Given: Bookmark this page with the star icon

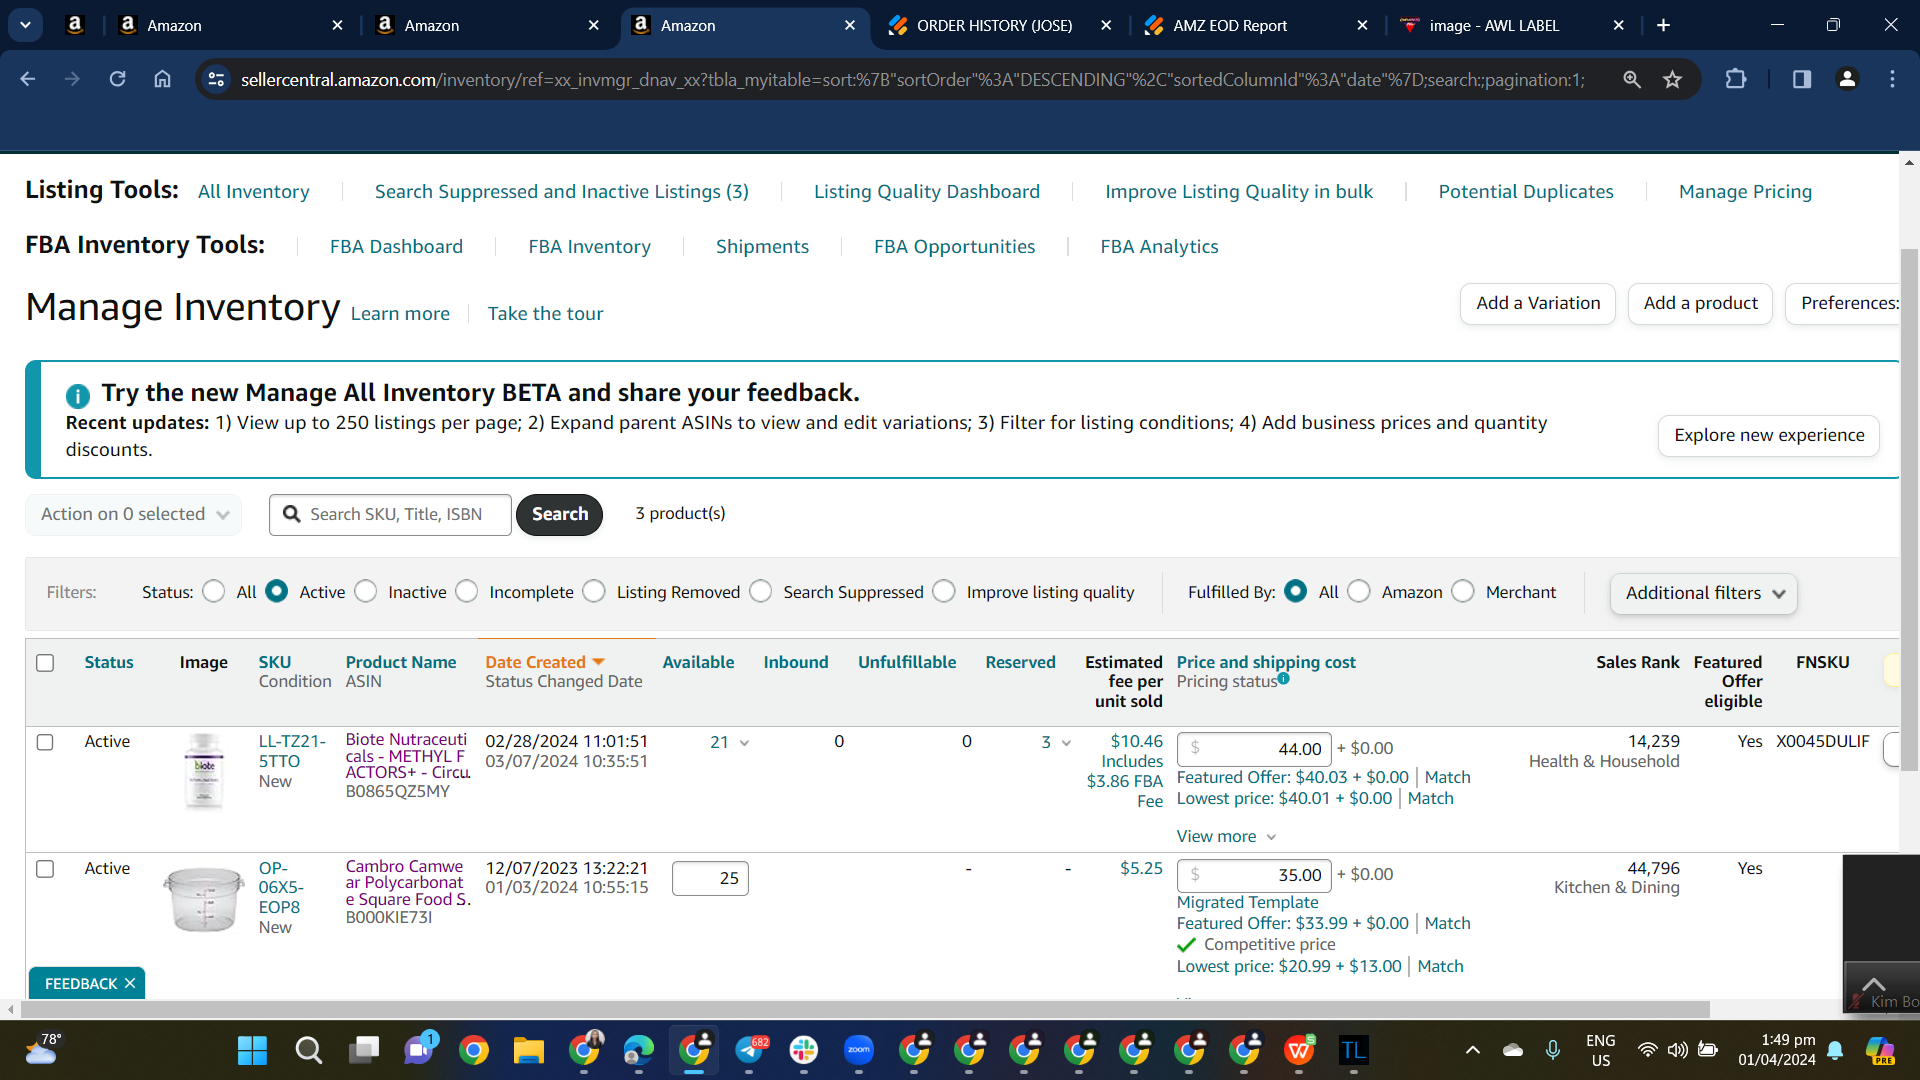Looking at the screenshot, I should (x=1672, y=79).
